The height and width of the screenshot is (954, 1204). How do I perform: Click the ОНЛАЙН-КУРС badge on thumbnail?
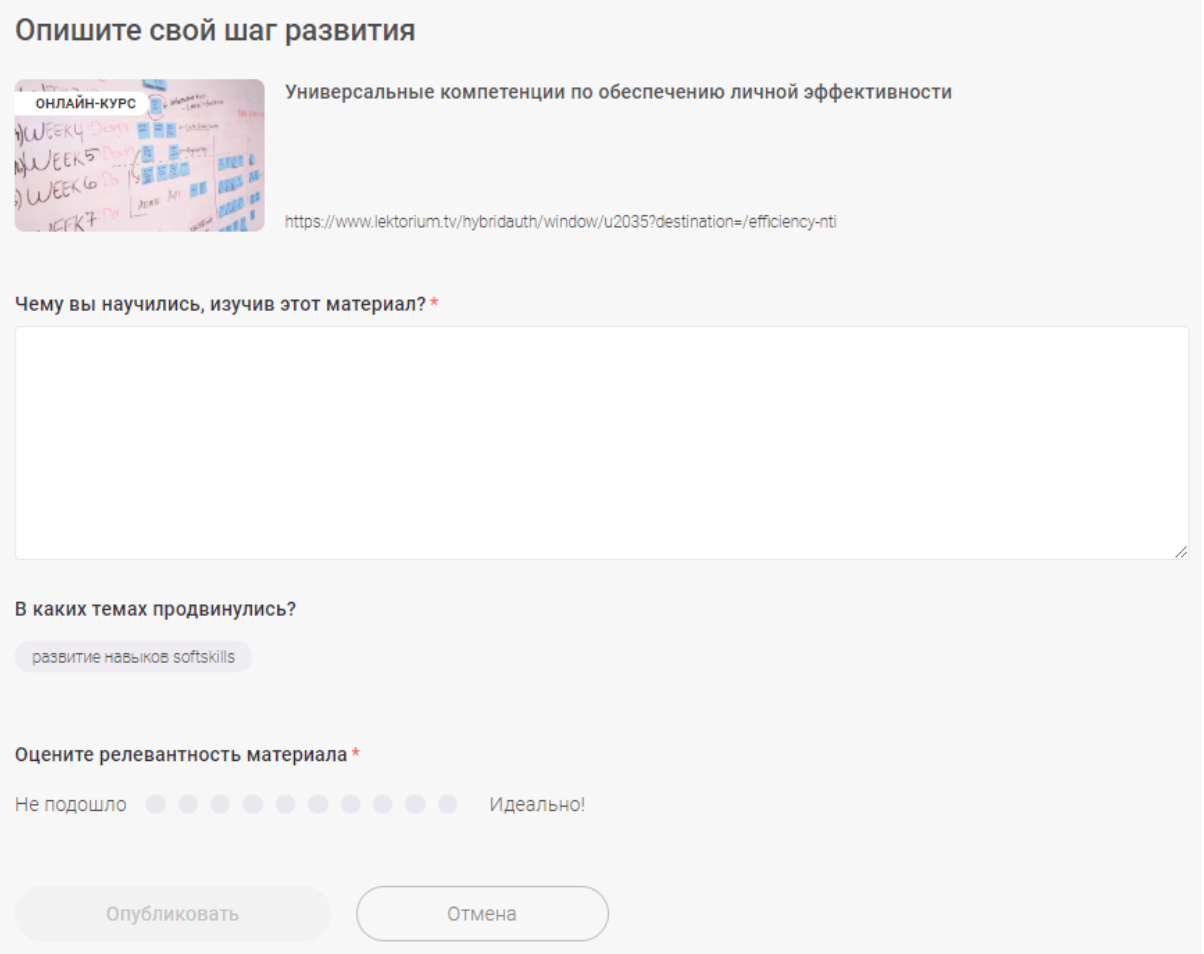click(85, 103)
